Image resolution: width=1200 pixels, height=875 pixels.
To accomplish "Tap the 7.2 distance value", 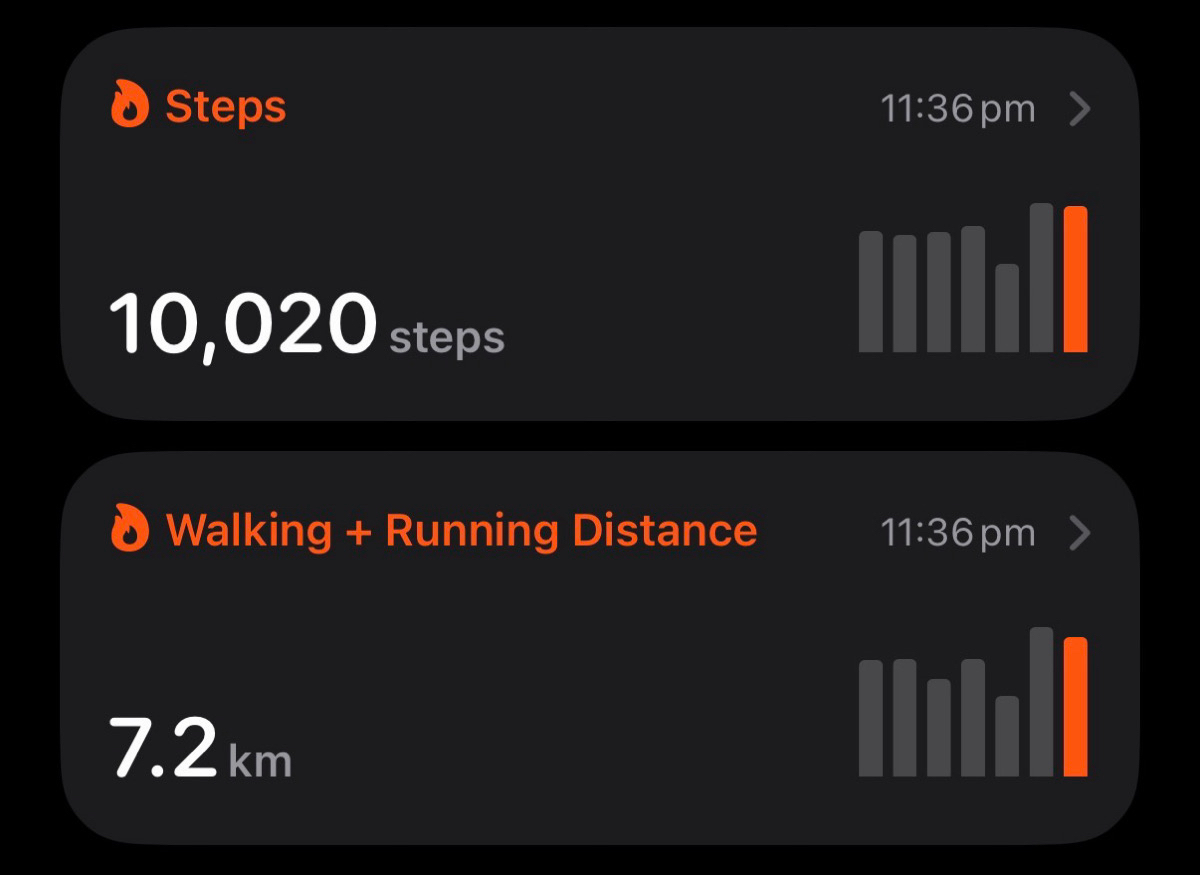I will click(162, 749).
